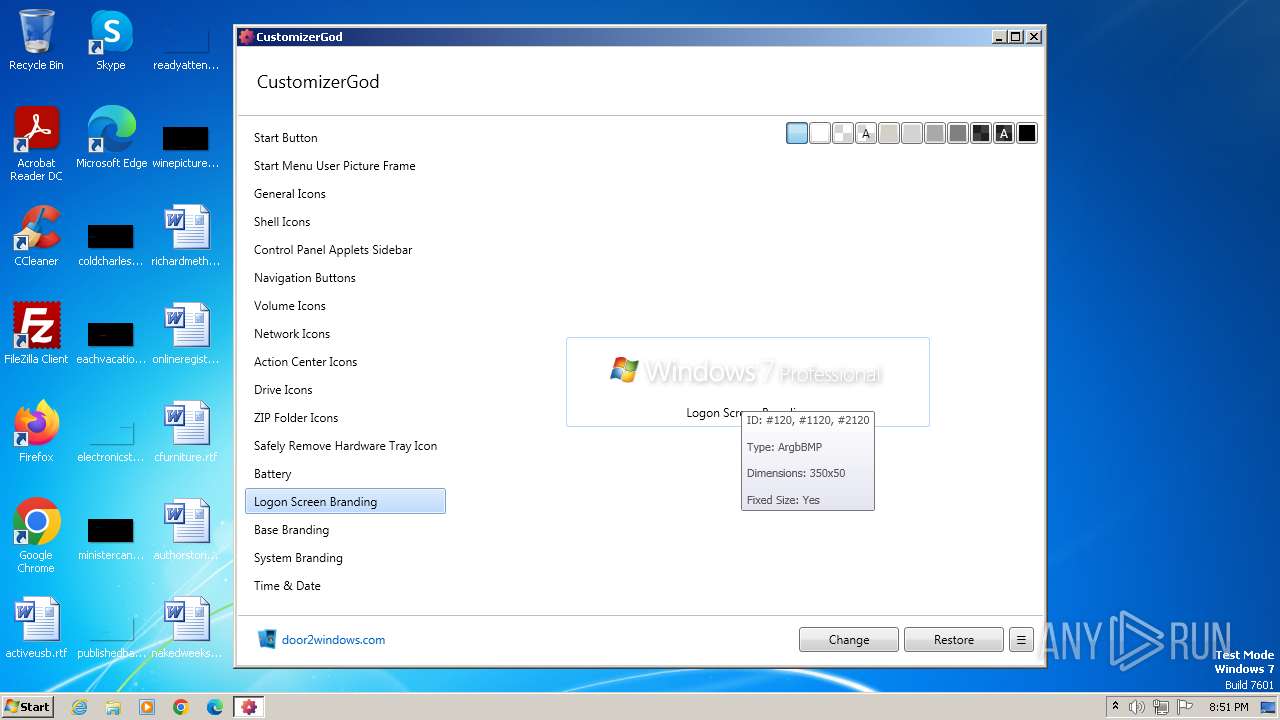Click CustomizerGod taskbar button
The image size is (1280, 720).
(x=249, y=707)
